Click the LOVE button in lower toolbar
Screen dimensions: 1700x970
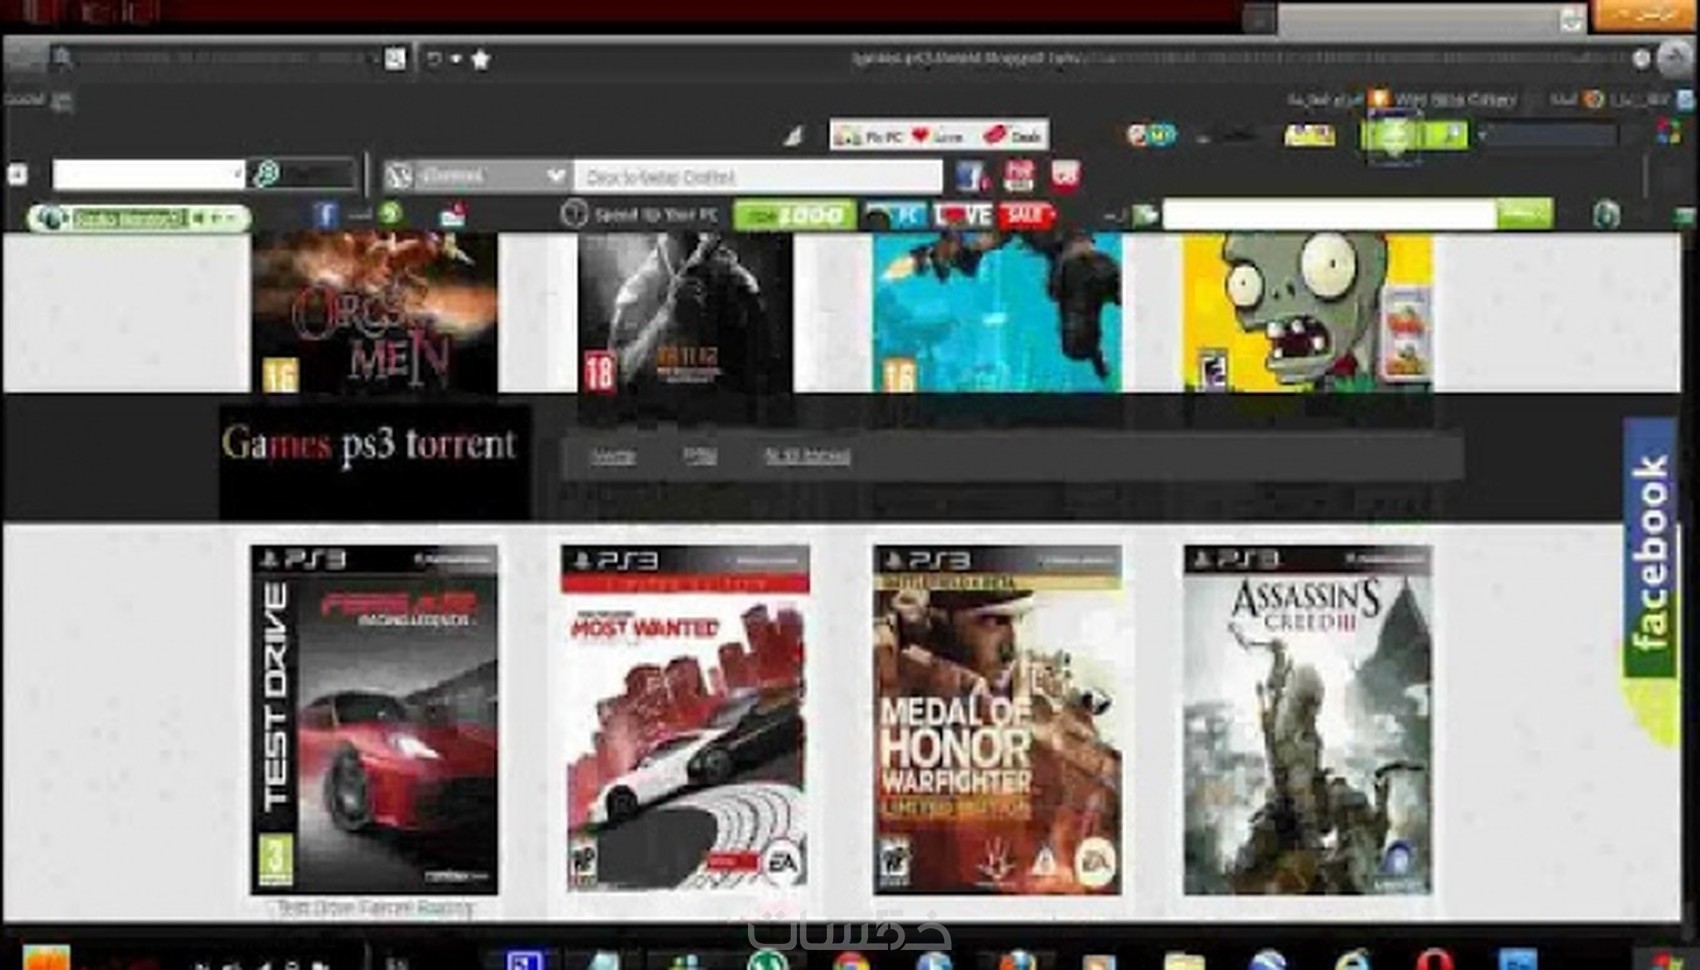coord(962,215)
